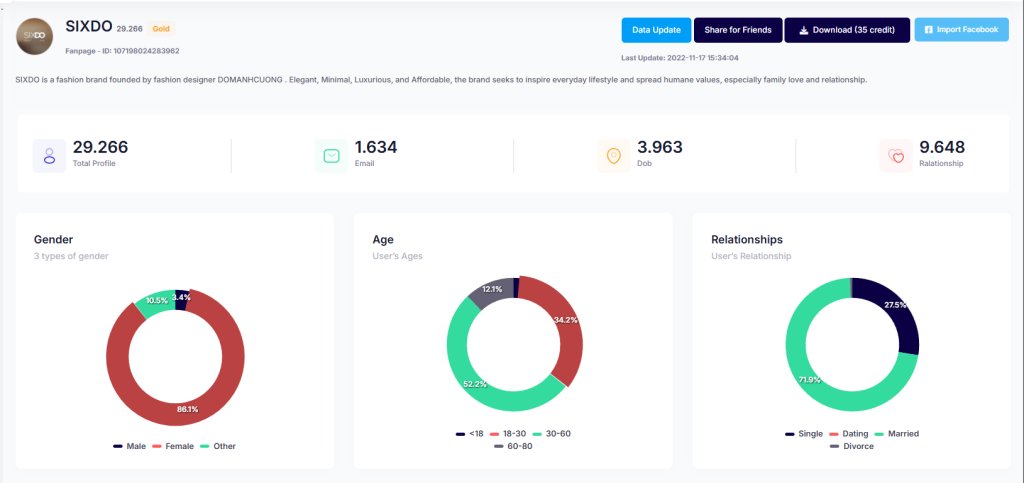Click the Email envelope icon
Screen dimensions: 1024x483
point(332,156)
